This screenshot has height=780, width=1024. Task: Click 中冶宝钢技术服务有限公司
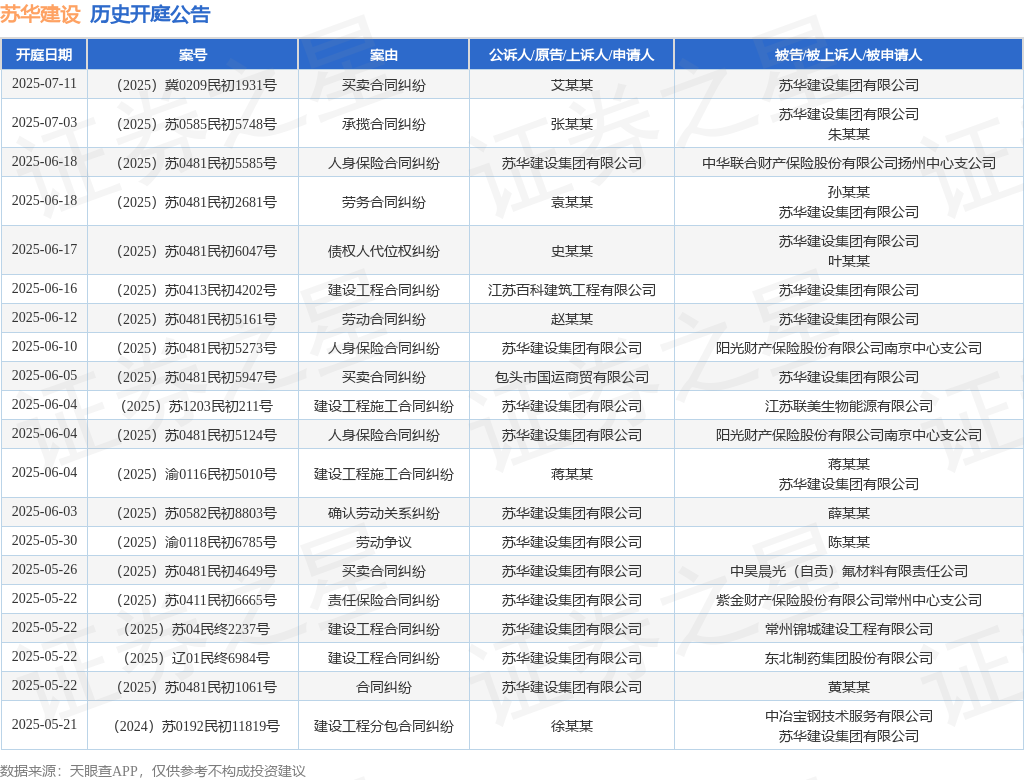coord(848,716)
